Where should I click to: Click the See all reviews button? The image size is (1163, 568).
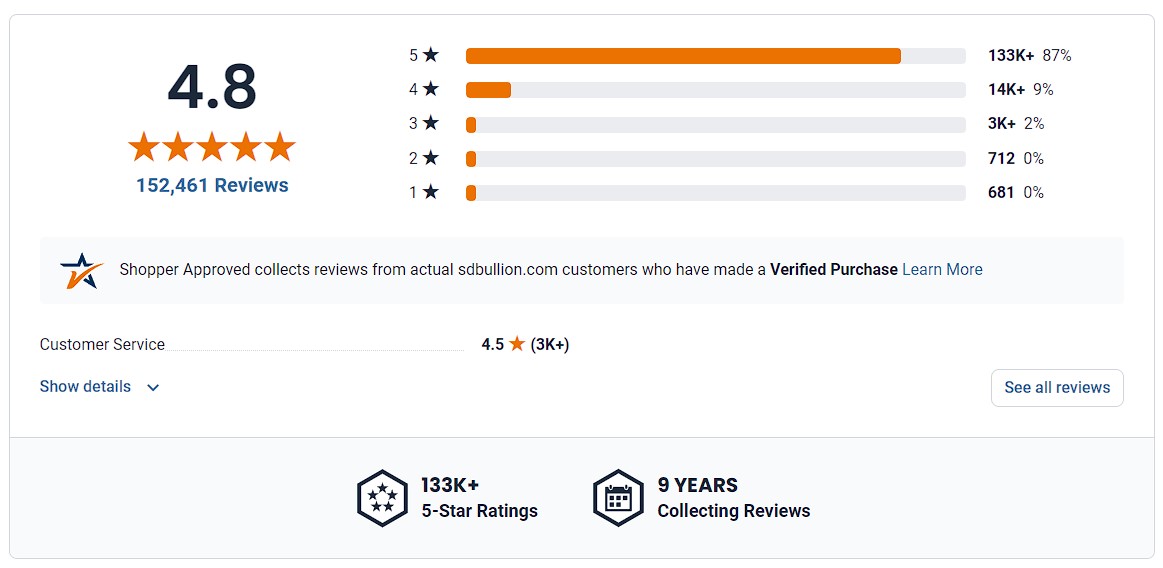pos(1057,388)
